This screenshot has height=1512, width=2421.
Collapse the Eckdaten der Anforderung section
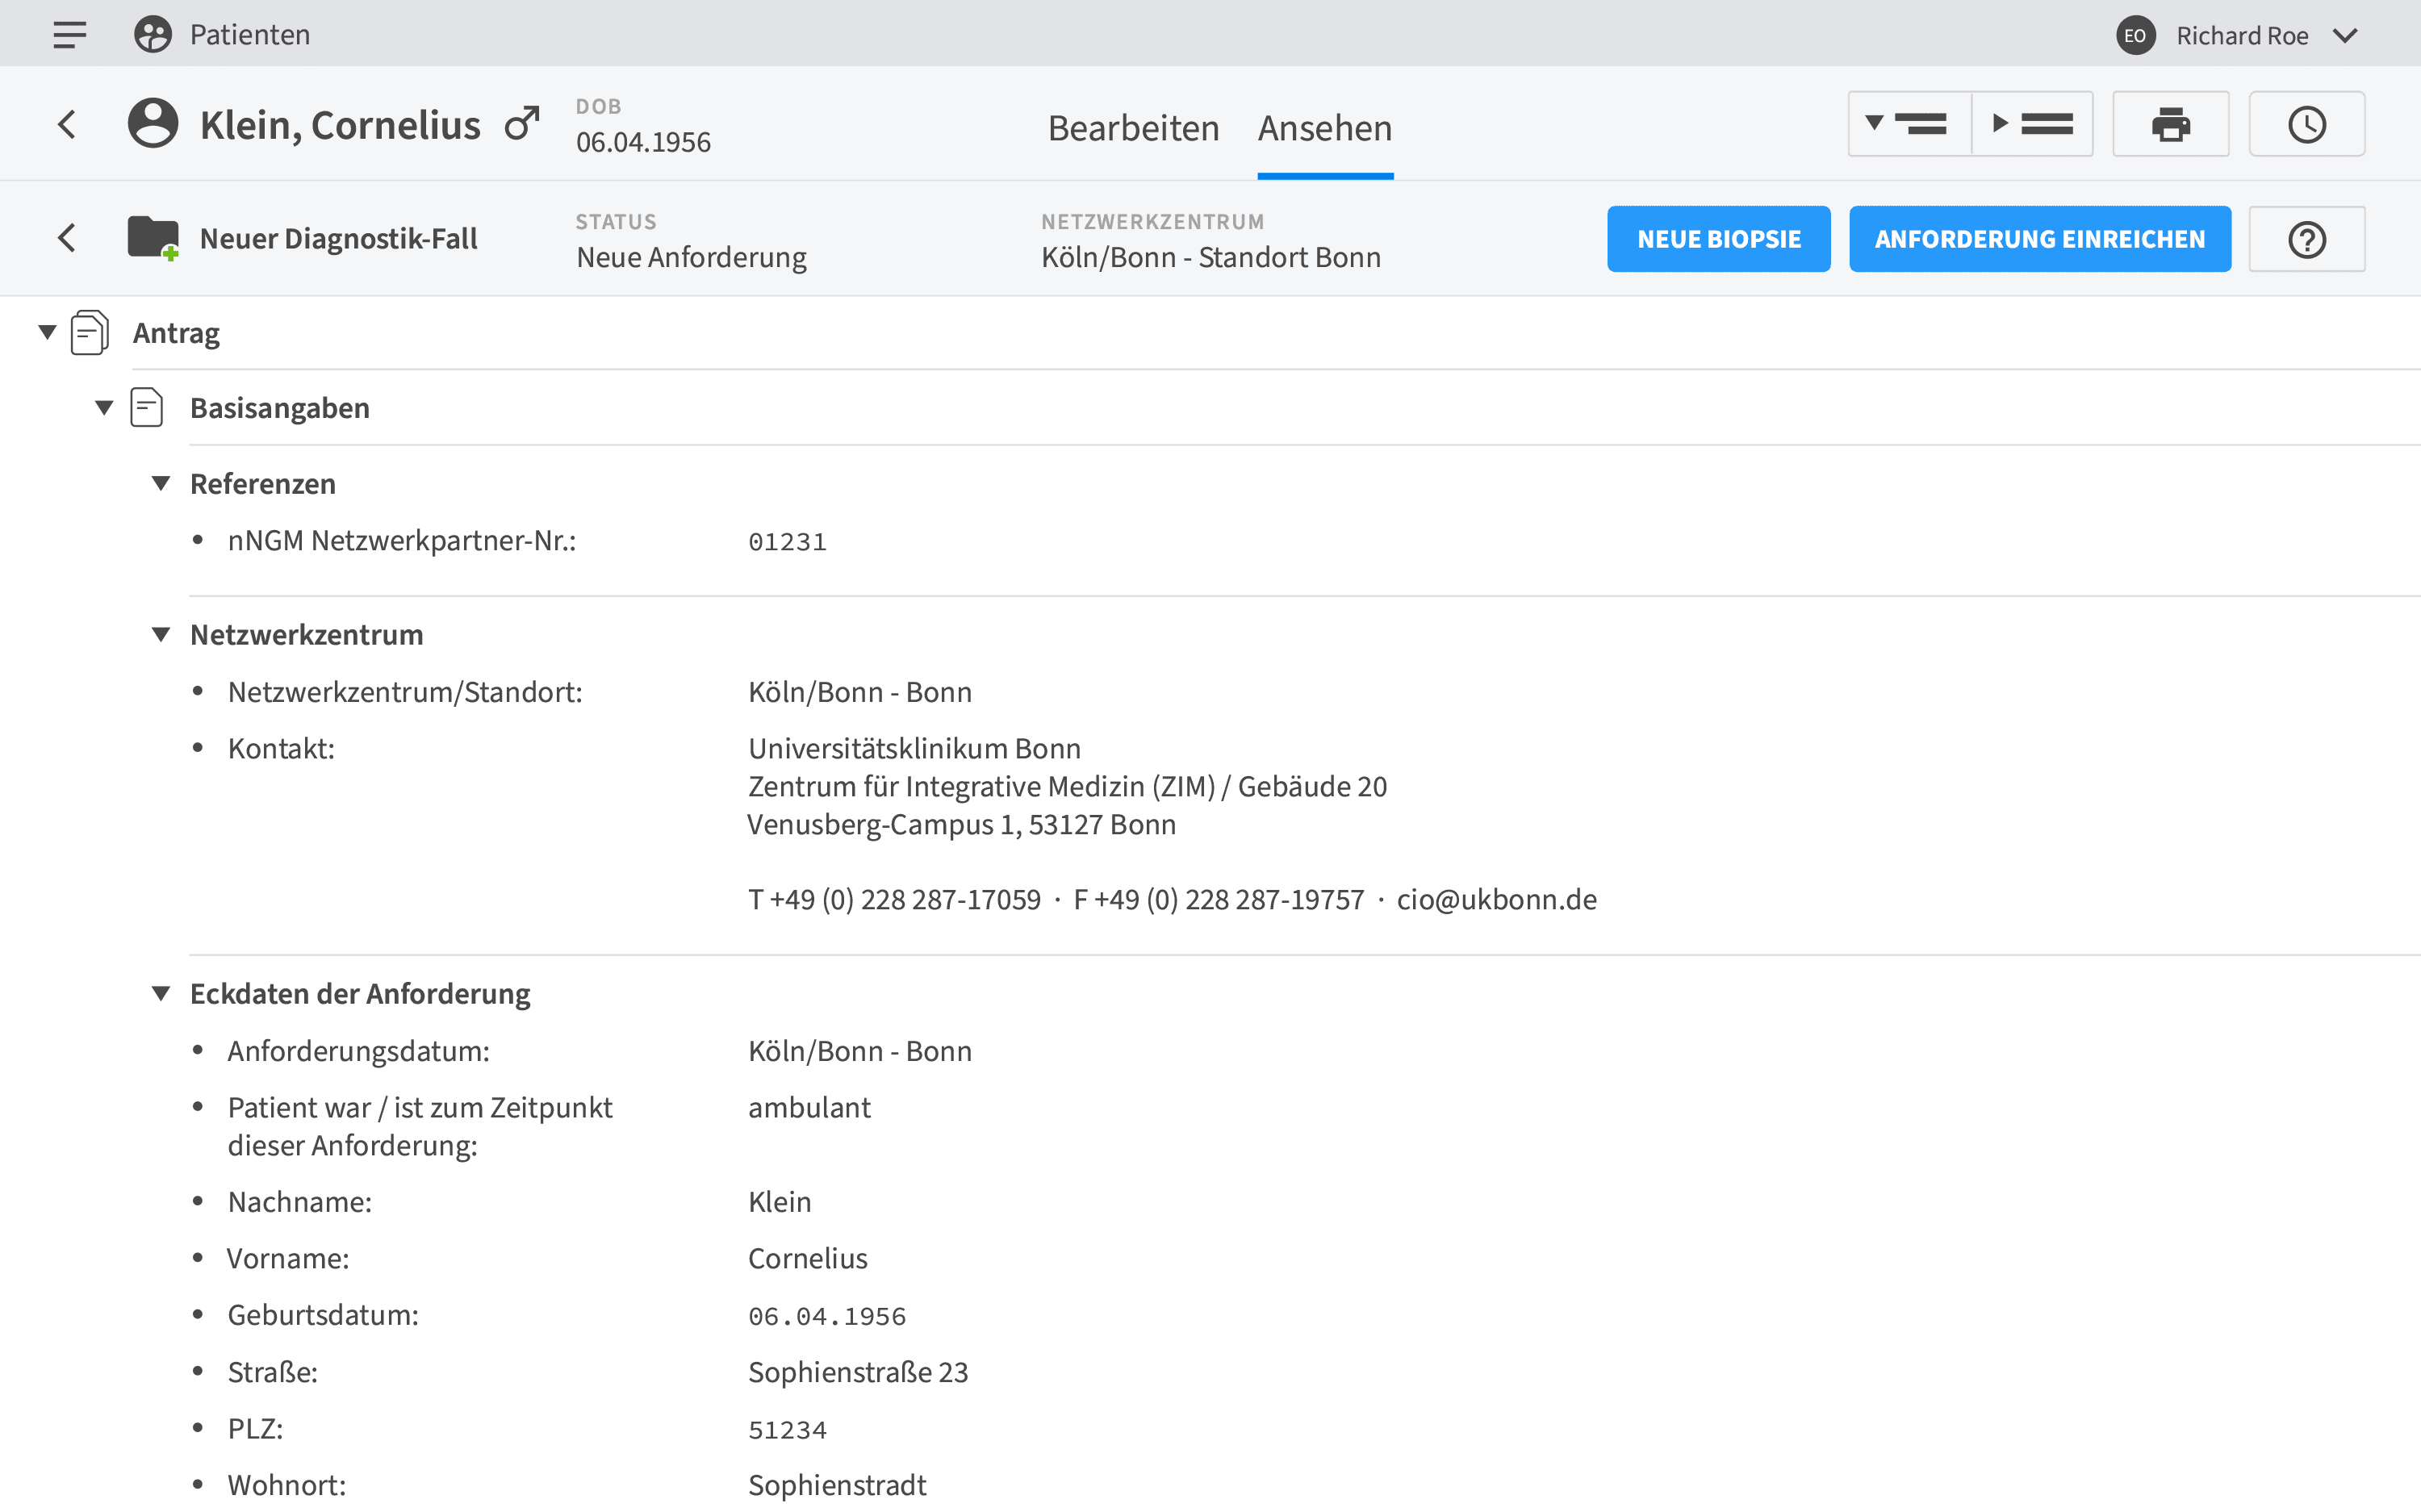pos(161,992)
